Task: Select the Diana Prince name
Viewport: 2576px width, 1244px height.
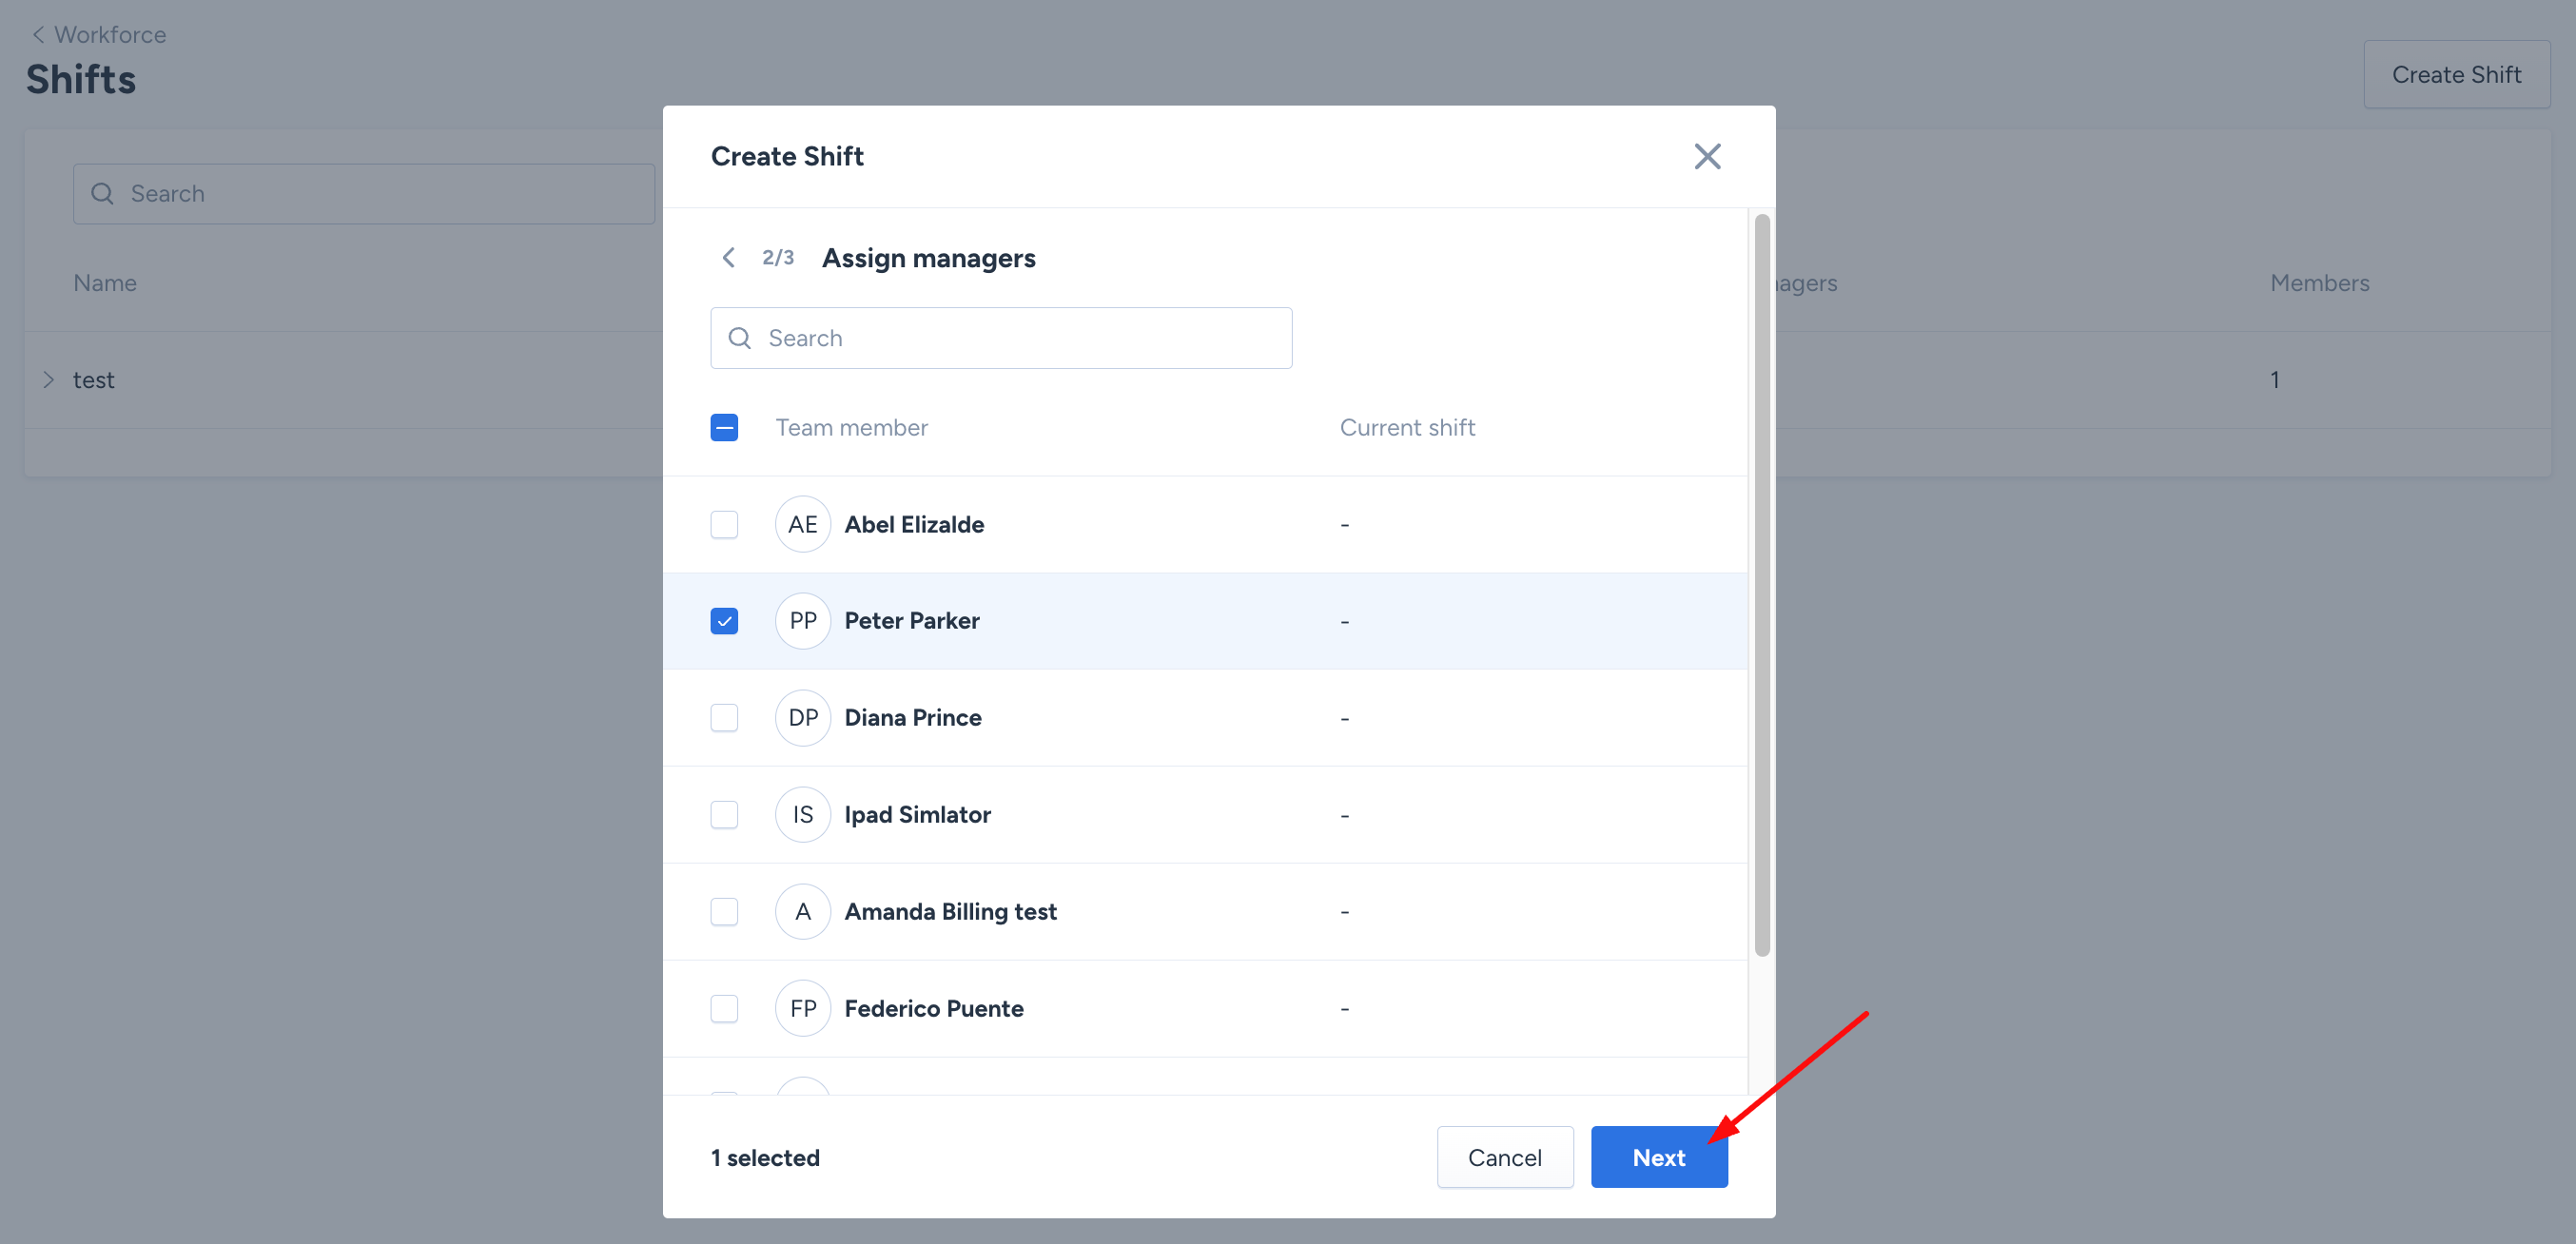Action: pyautogui.click(x=913, y=718)
